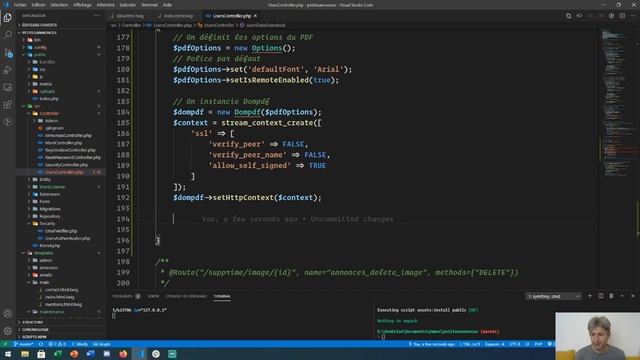Kill terminal with trash icon
This screenshot has width=640, height=360.
(611, 296)
